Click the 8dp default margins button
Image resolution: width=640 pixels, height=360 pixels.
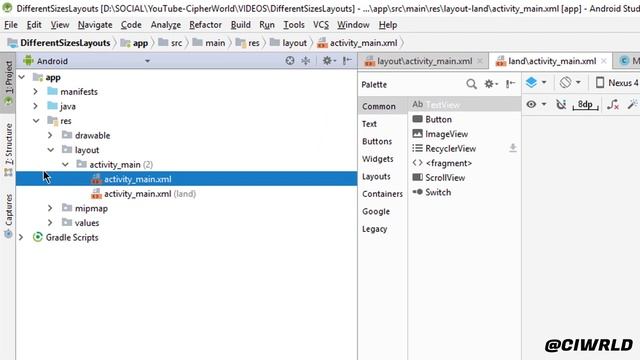(585, 104)
